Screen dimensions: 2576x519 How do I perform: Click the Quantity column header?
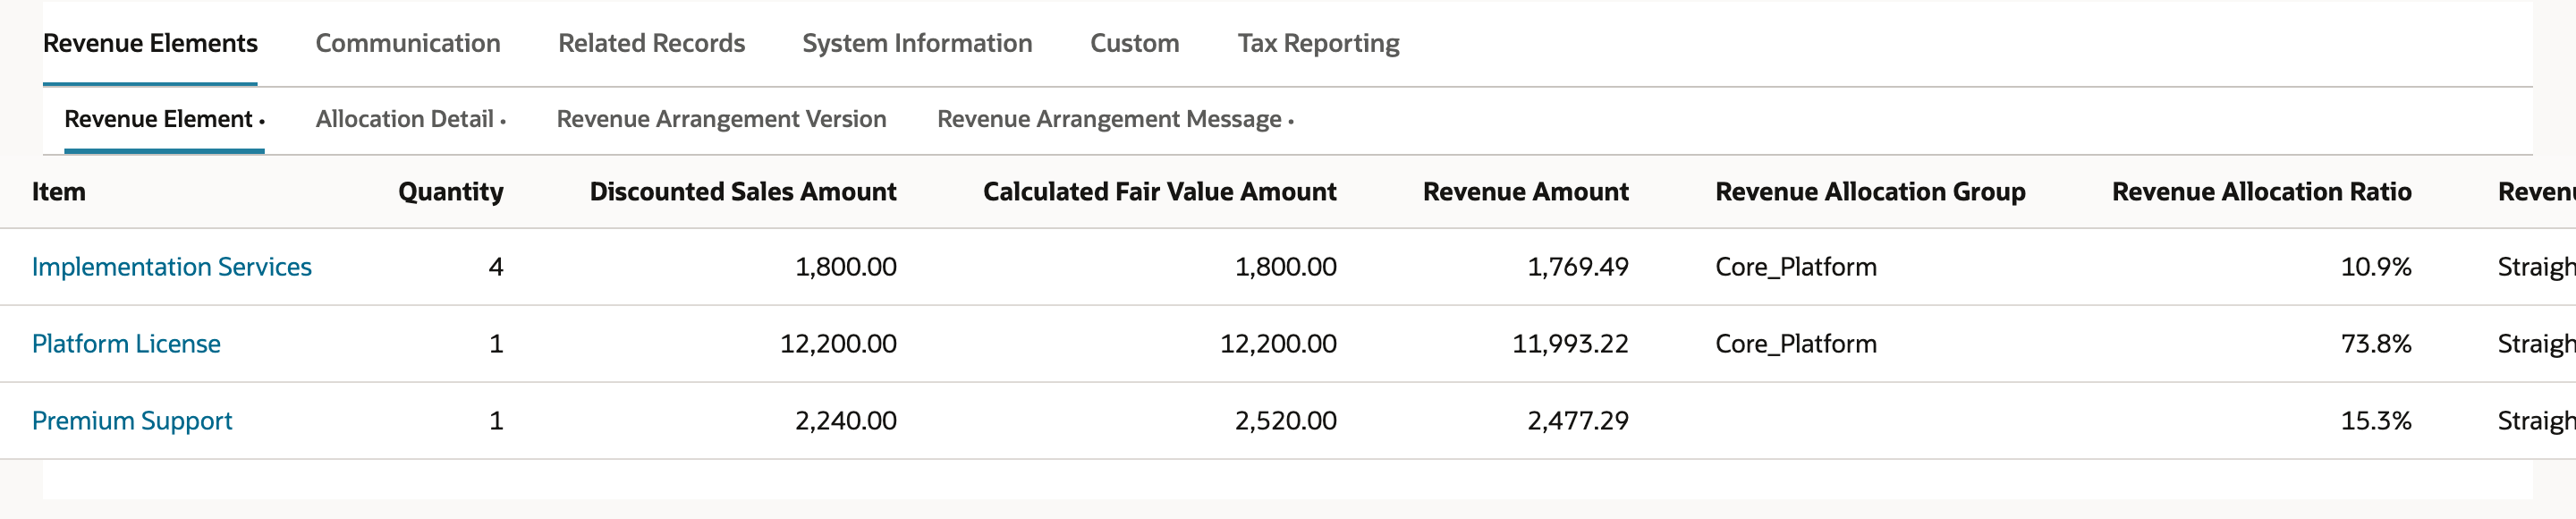[450, 192]
